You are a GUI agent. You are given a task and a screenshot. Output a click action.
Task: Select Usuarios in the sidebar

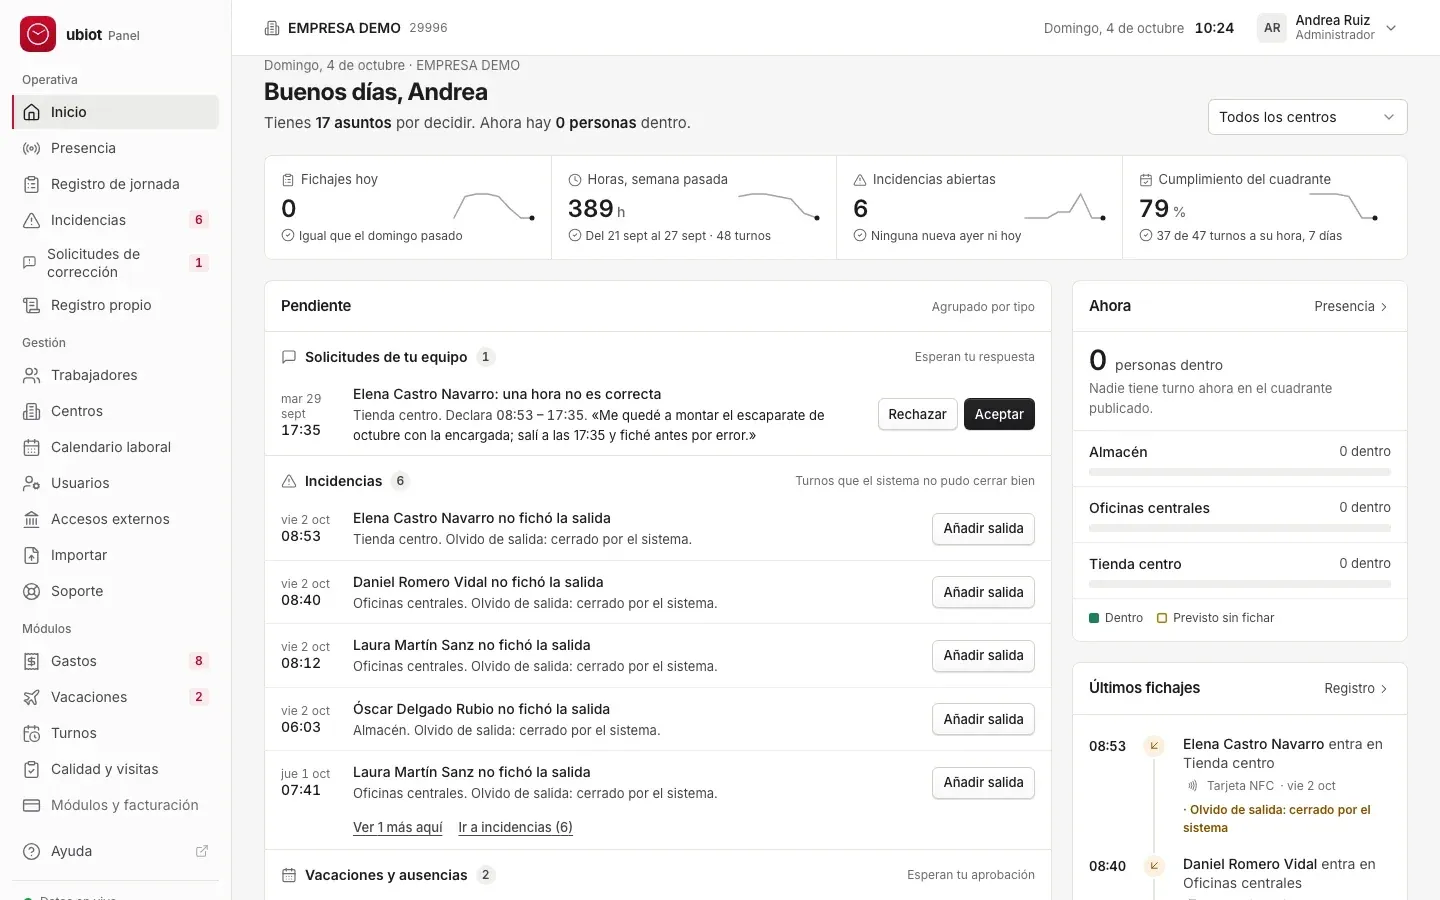tap(115, 483)
